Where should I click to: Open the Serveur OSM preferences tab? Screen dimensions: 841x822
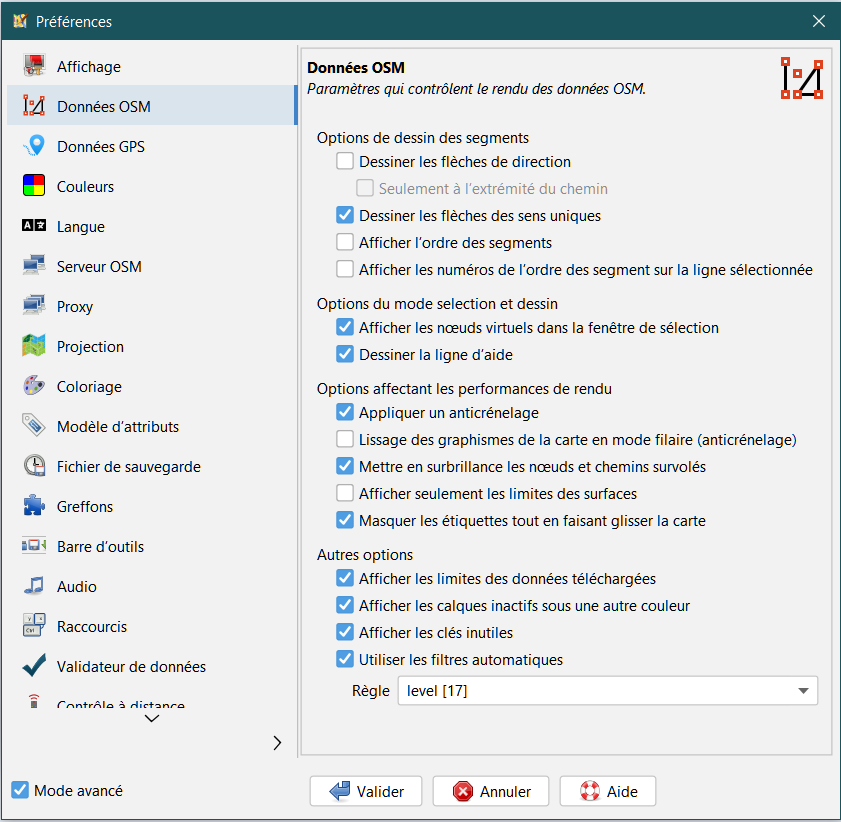99,267
